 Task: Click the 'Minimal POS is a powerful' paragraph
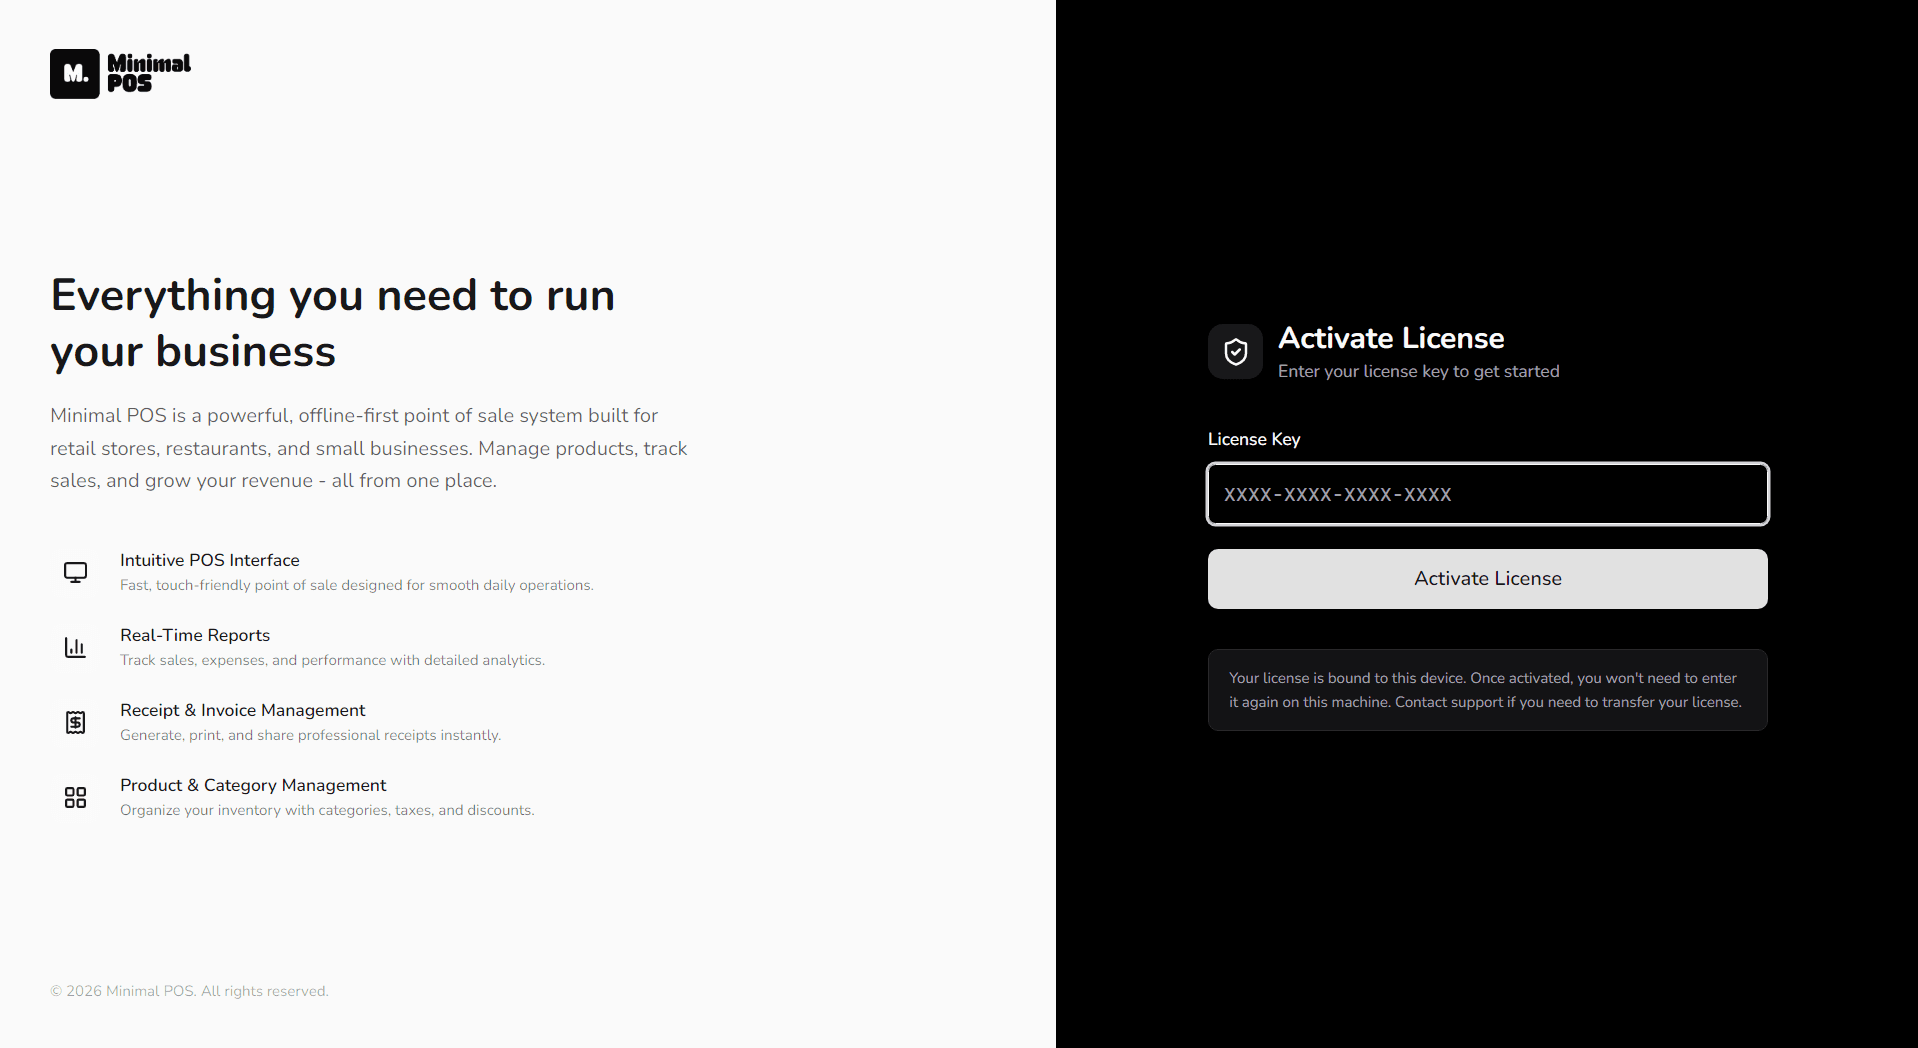(x=369, y=448)
